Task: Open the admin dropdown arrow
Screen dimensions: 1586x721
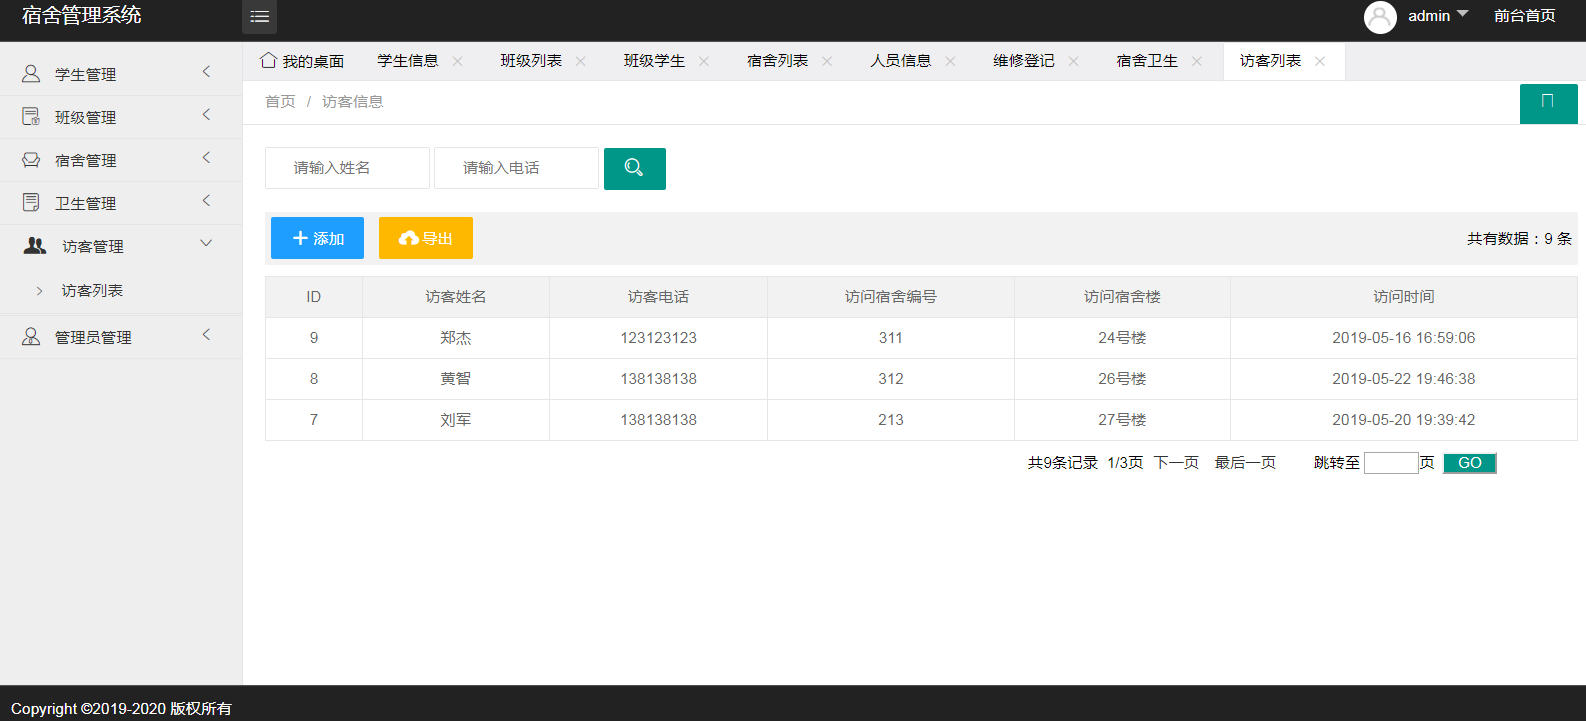Action: click(x=1462, y=14)
